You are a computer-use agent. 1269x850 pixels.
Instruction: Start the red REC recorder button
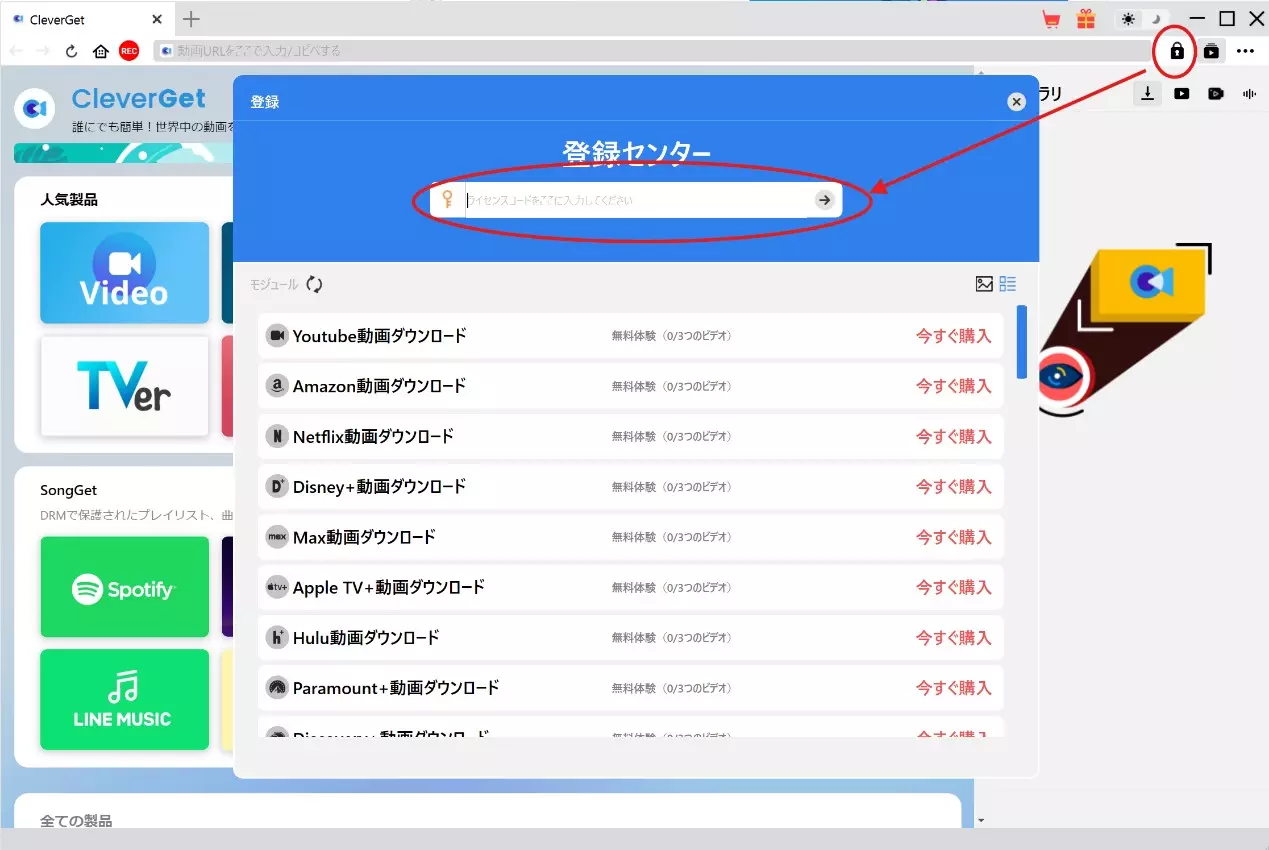pos(129,51)
